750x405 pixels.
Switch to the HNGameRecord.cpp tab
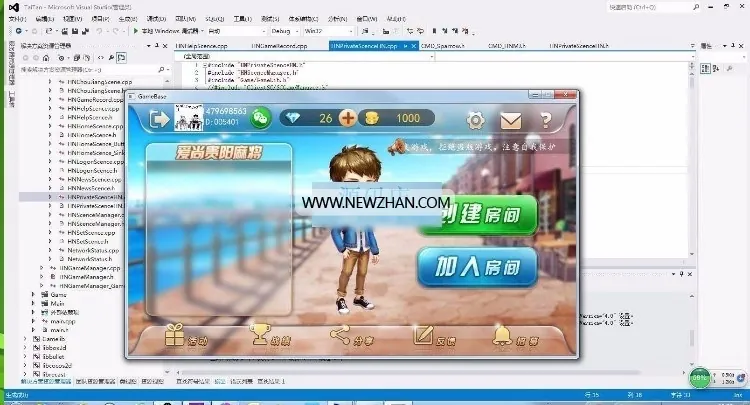click(x=279, y=46)
